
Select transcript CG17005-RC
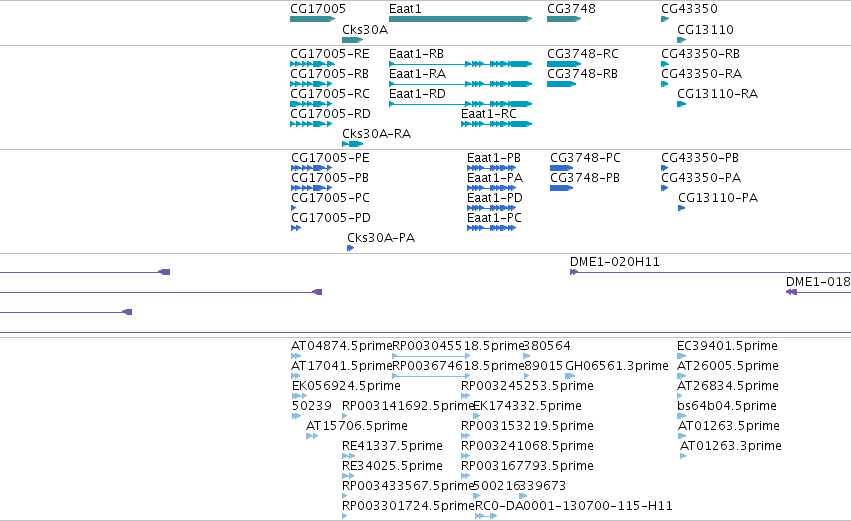pyautogui.click(x=311, y=104)
